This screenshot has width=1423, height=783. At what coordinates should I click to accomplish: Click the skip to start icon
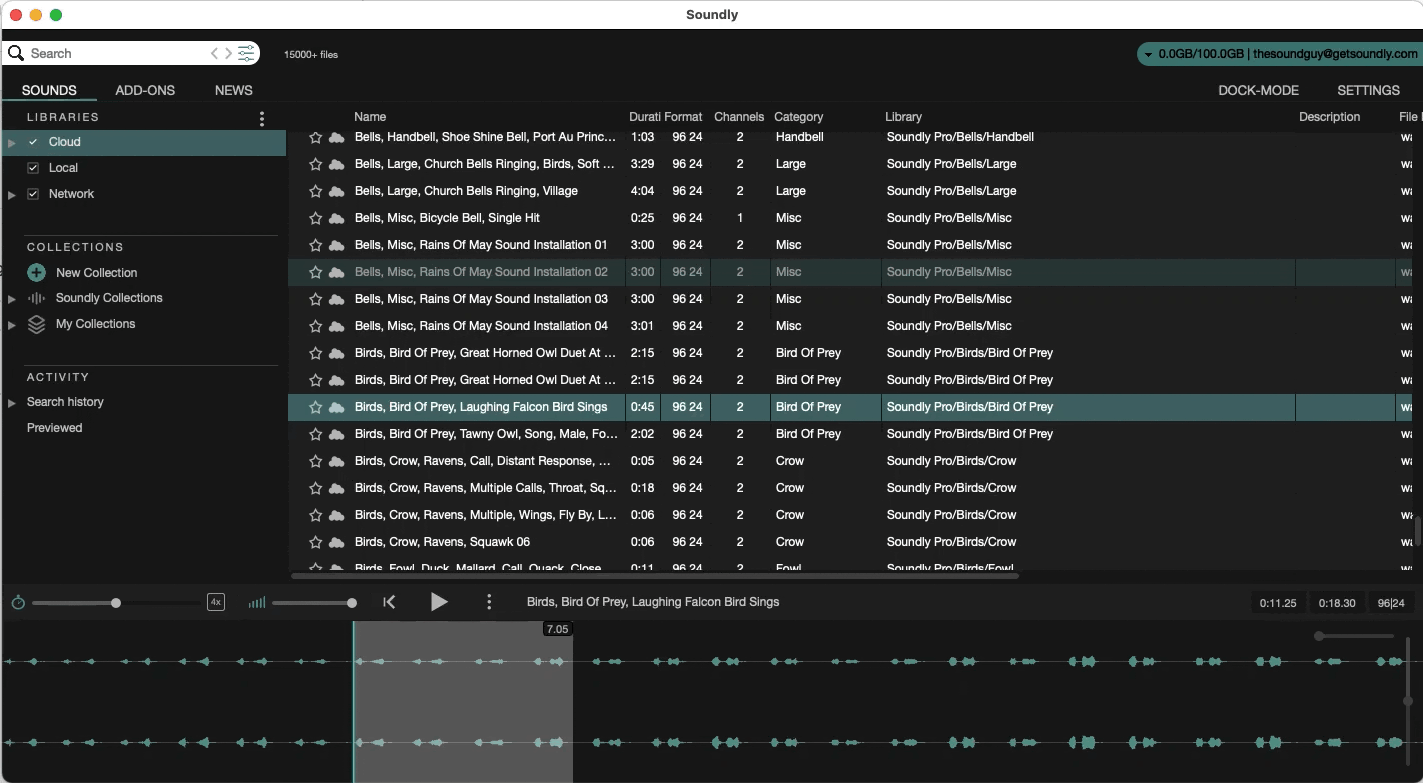(389, 602)
